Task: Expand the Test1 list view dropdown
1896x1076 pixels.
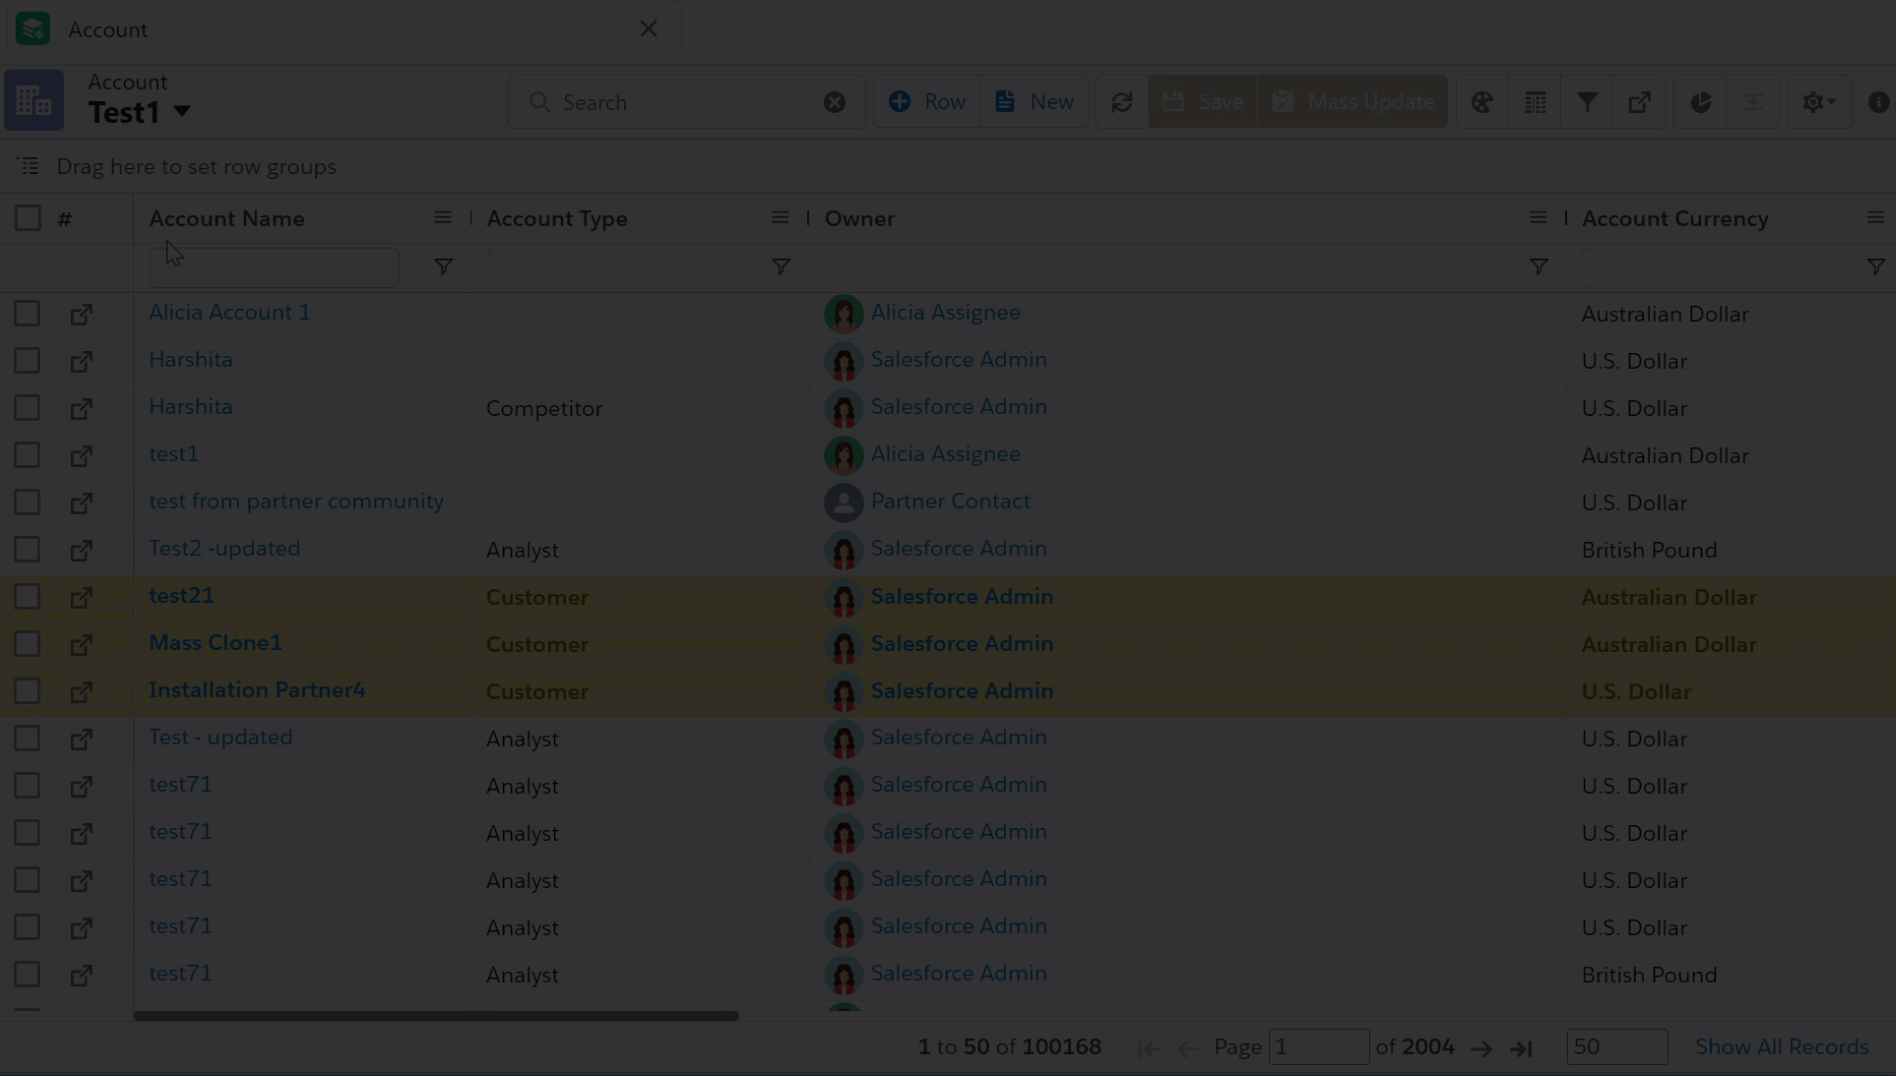Action: coord(181,112)
